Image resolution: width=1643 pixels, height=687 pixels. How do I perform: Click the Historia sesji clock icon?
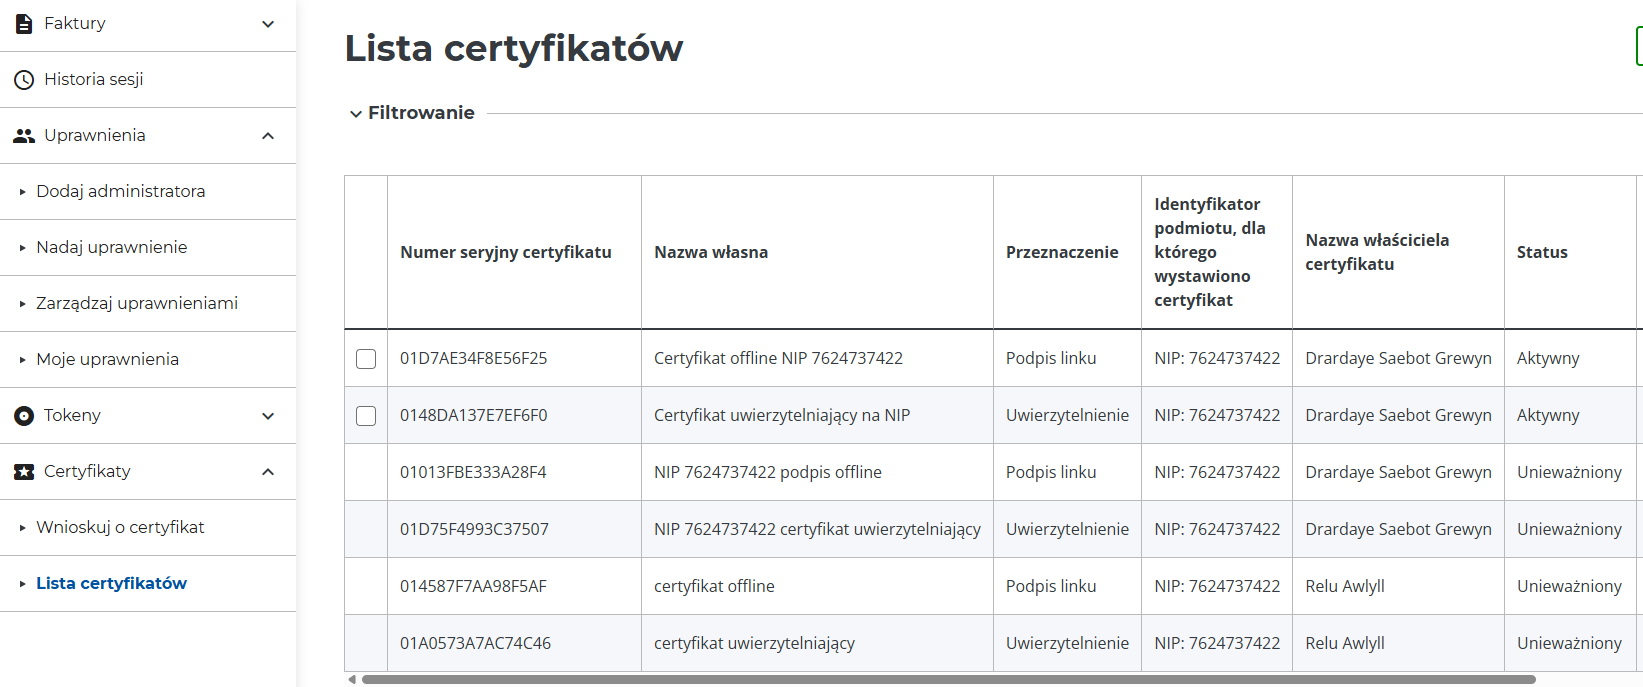24,80
